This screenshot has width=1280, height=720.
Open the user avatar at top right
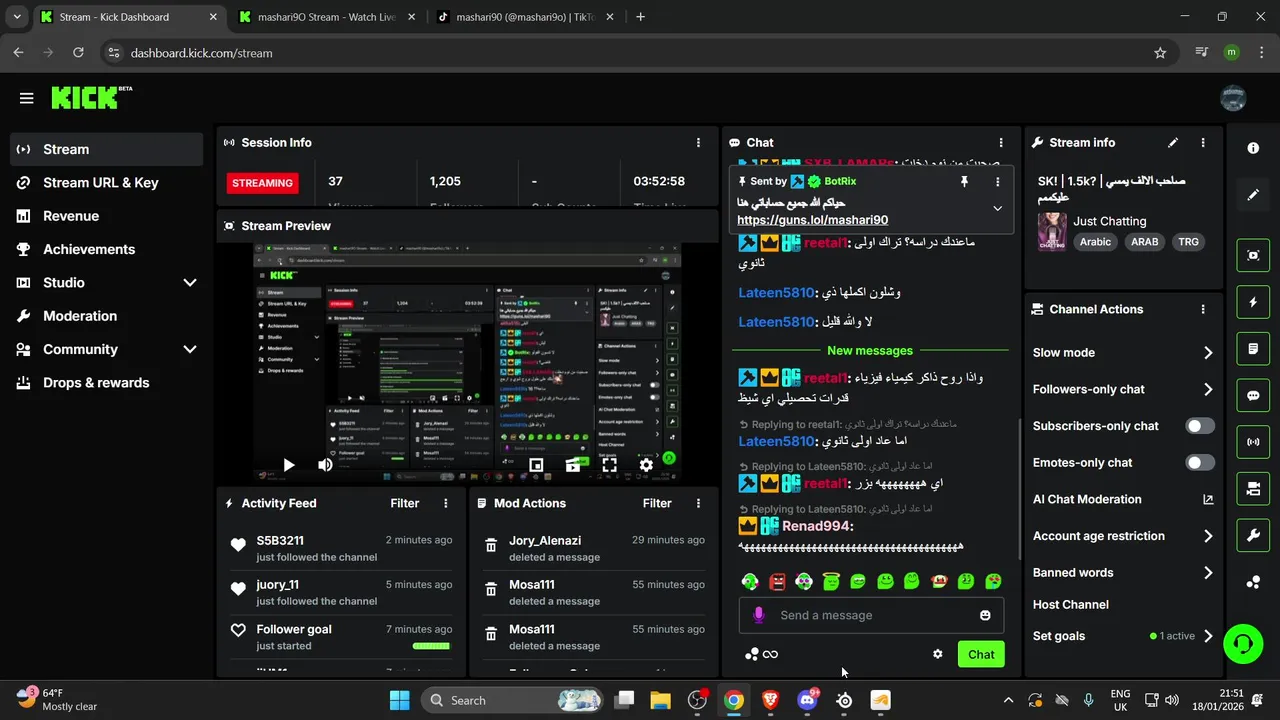pos(1233,98)
